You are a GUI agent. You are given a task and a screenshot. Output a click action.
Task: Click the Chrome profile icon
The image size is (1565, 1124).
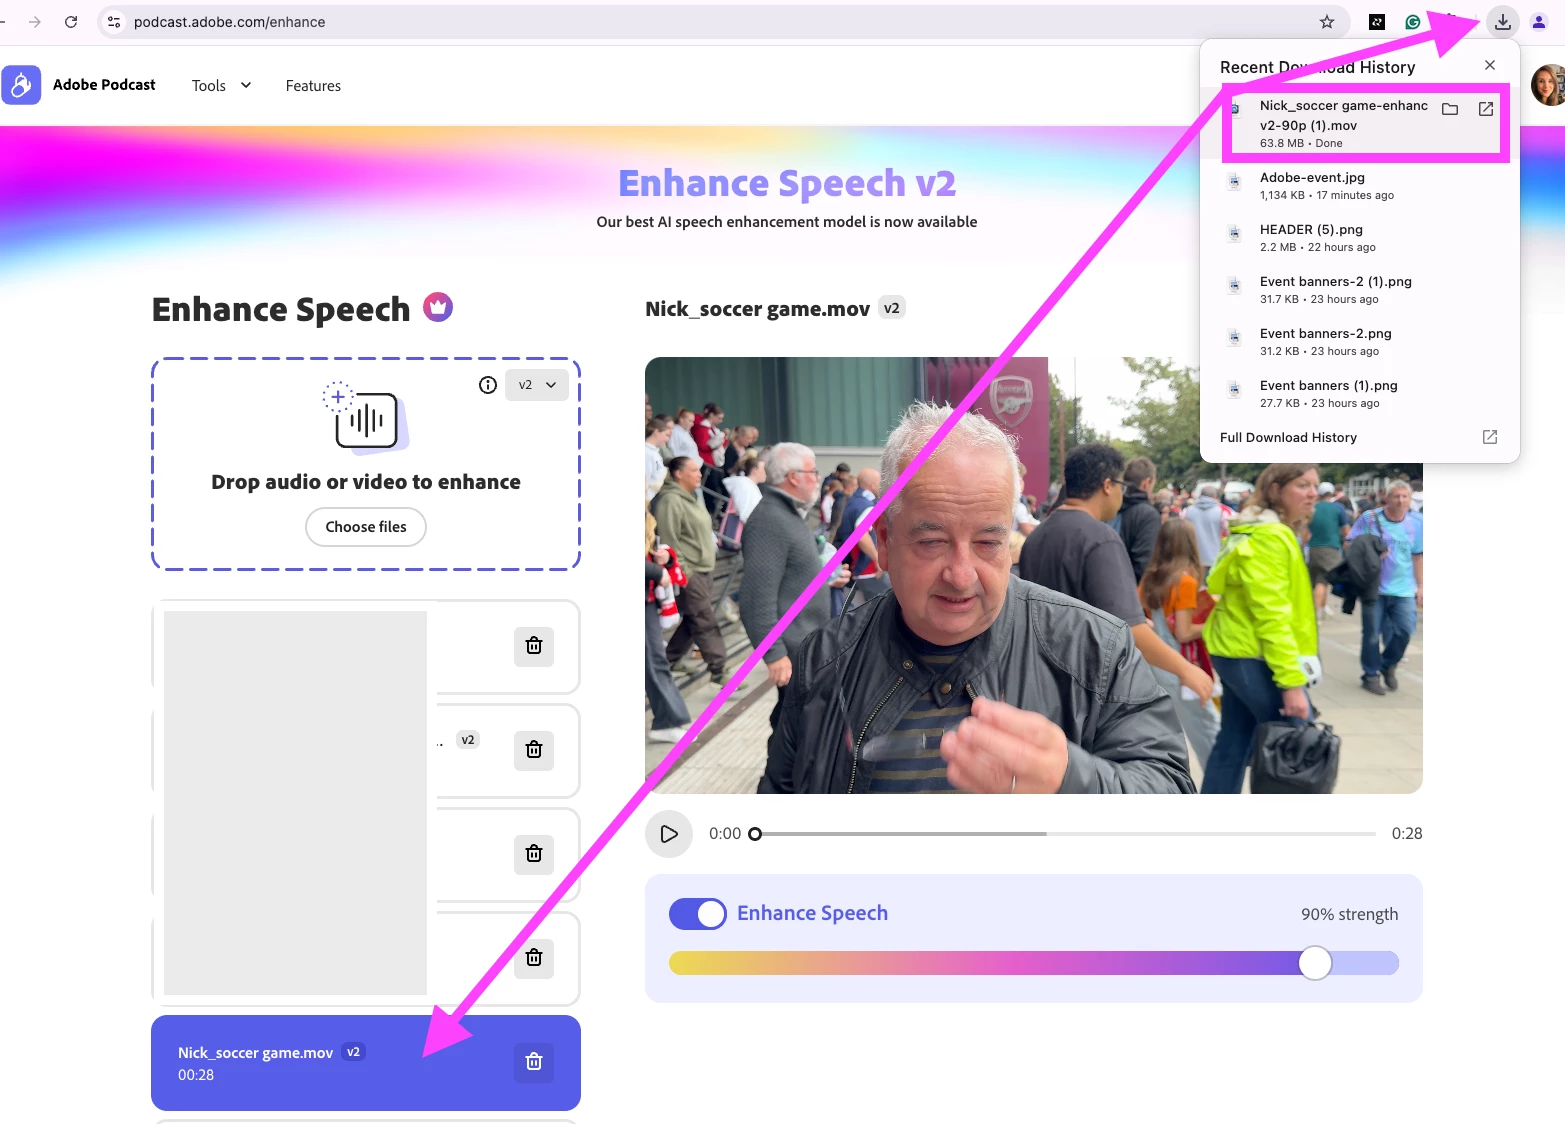pyautogui.click(x=1539, y=22)
